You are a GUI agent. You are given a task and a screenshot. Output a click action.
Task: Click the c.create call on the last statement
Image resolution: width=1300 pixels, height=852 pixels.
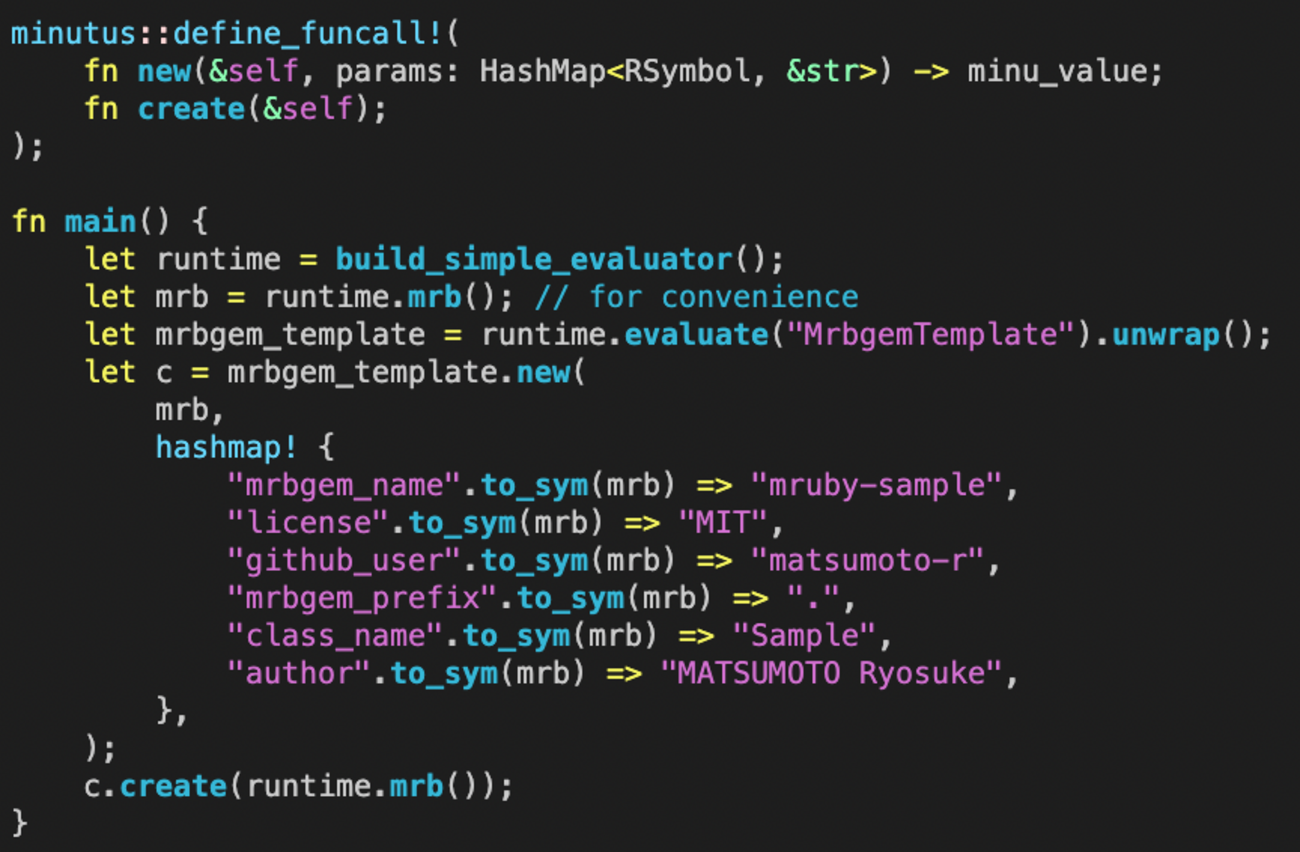point(156,786)
